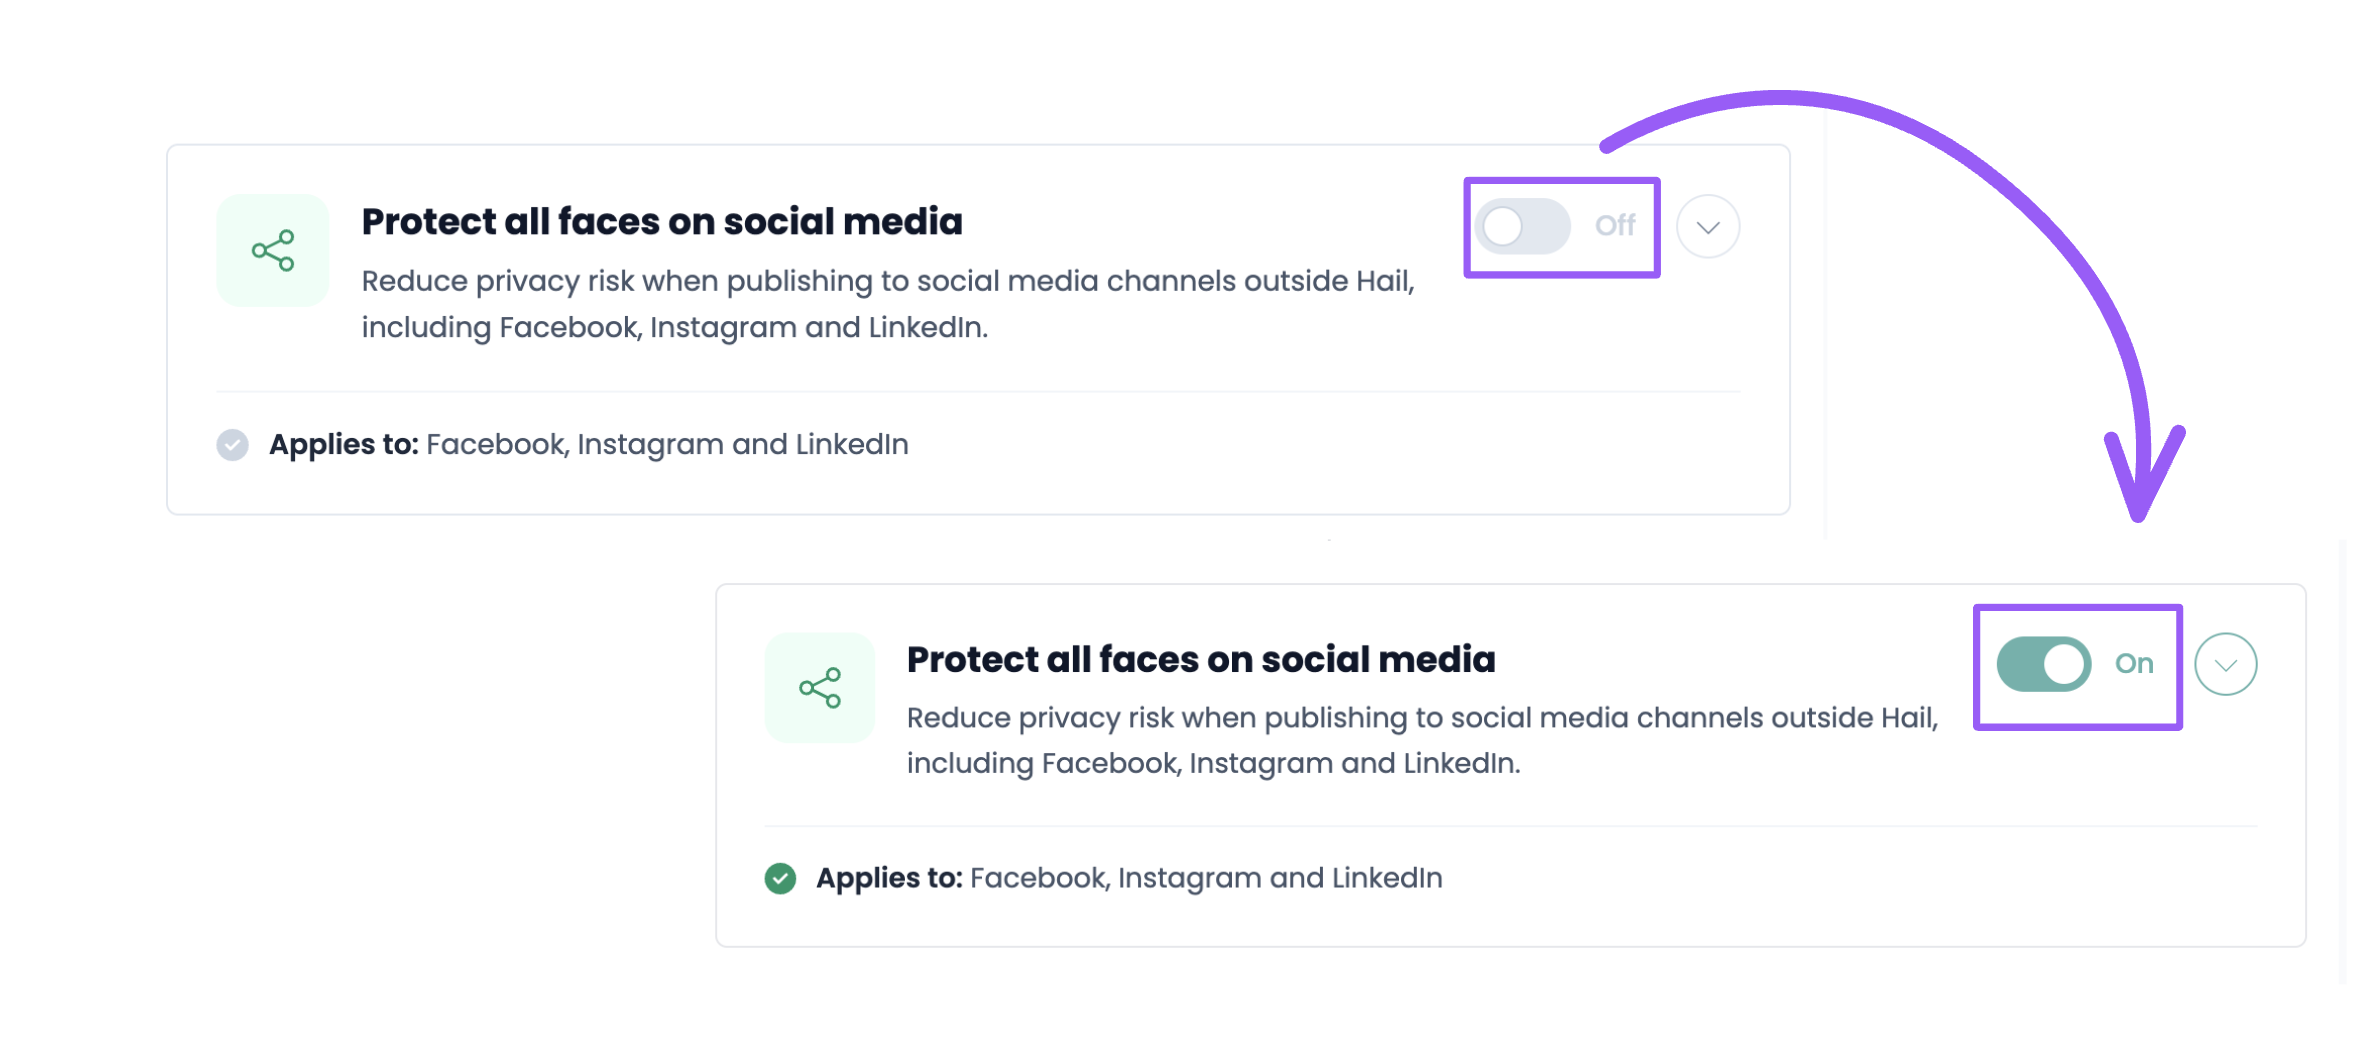Viewport: 2360px width, 1052px height.
Task: Click the purple arrow's arrowhead
Action: click(x=2143, y=475)
